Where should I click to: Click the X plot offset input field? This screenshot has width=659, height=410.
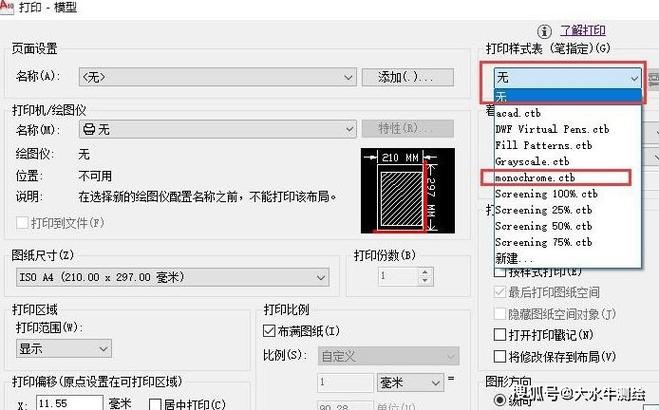tap(66, 404)
